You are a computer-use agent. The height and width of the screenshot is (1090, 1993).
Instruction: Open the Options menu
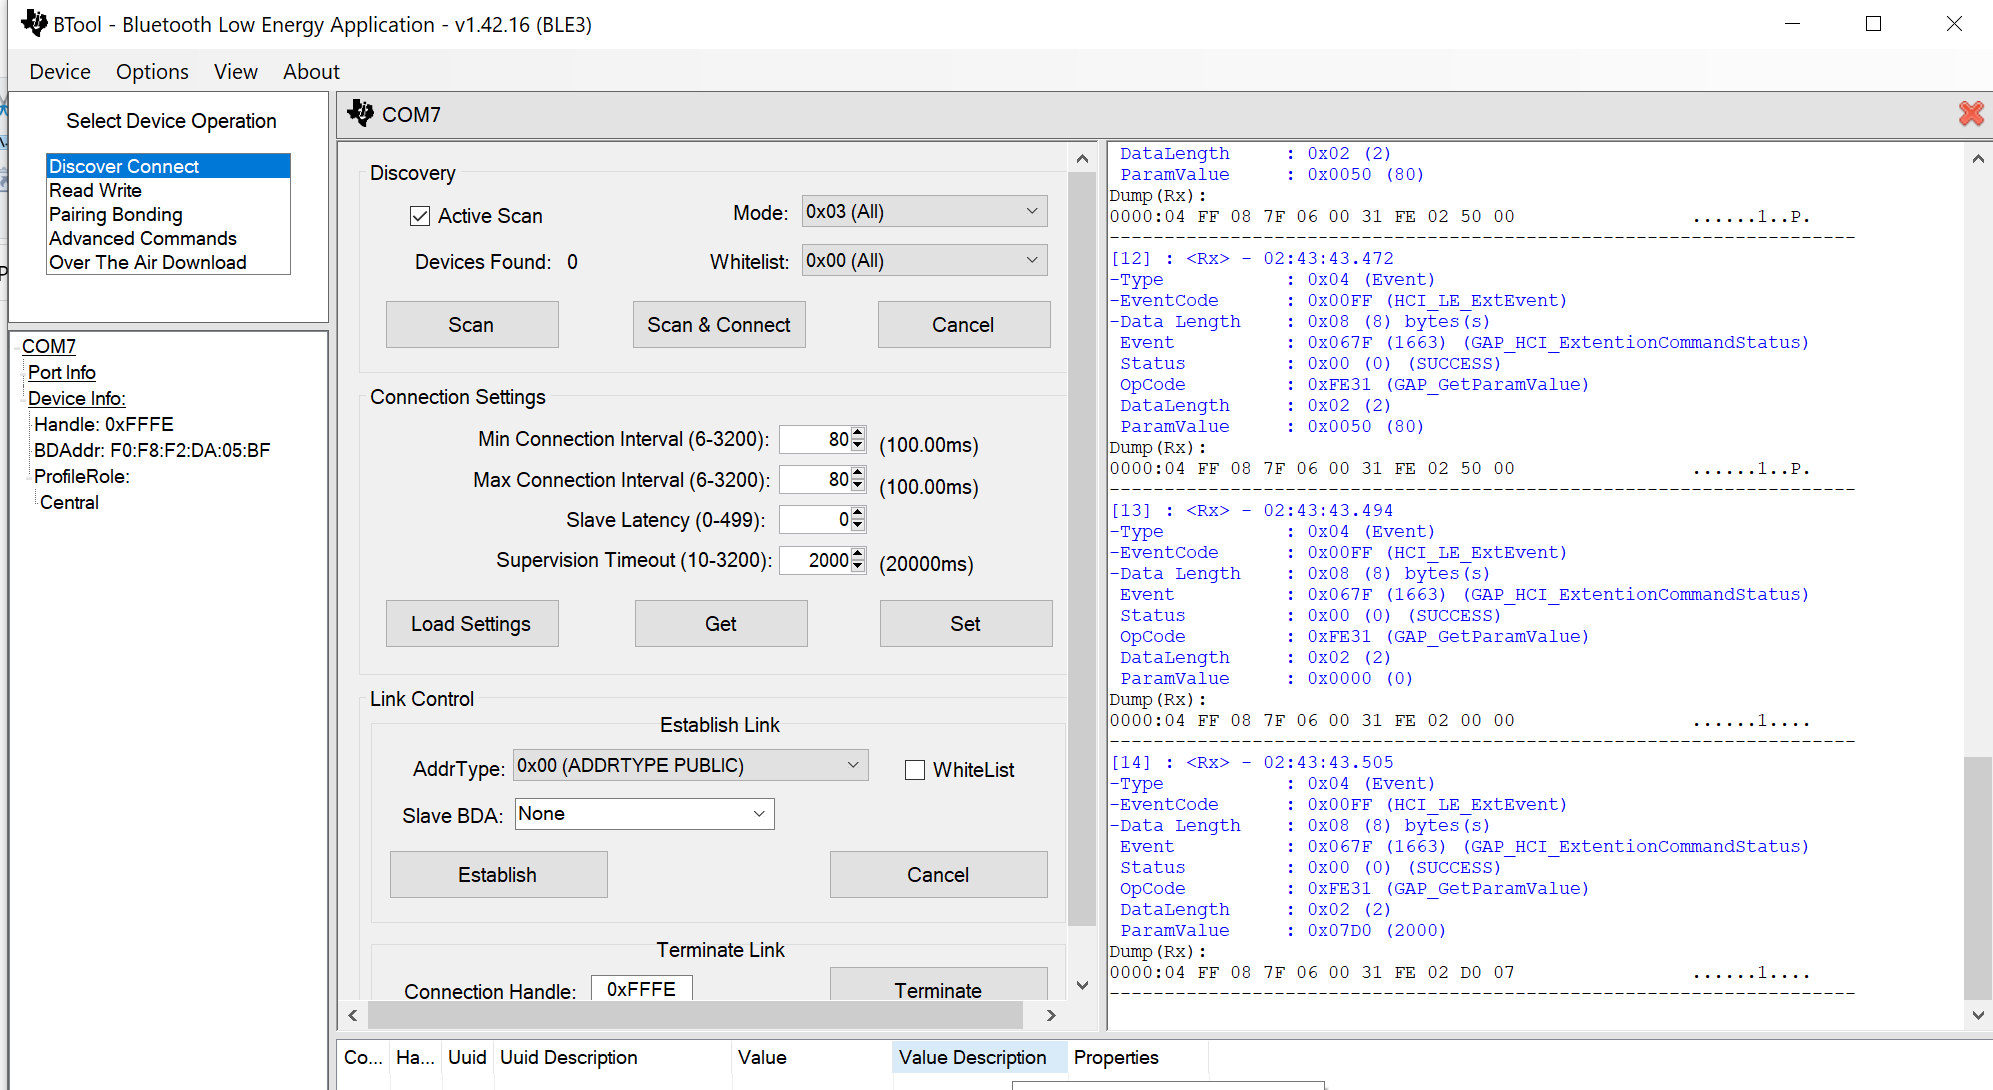coord(152,72)
